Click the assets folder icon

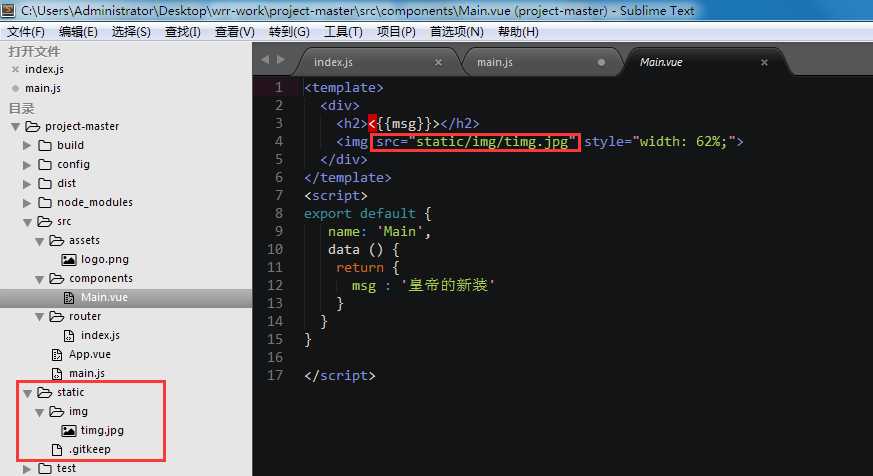pos(57,241)
